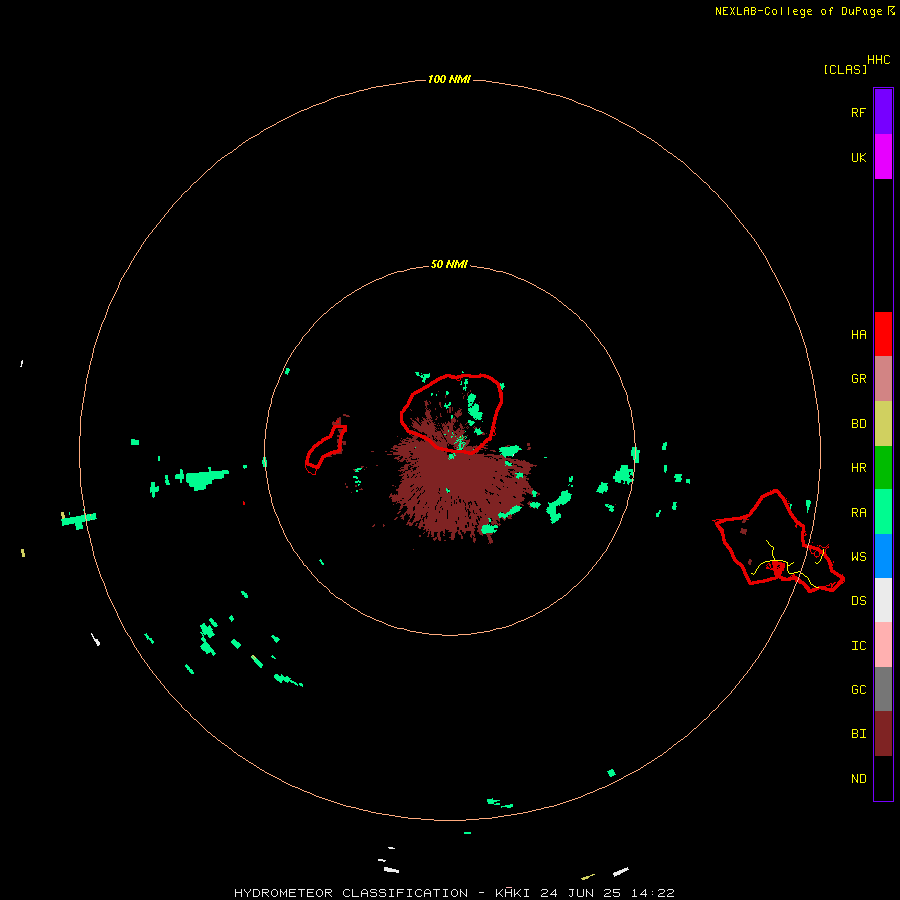
Task: Click the RF purple legend swatch
Action: click(x=883, y=112)
